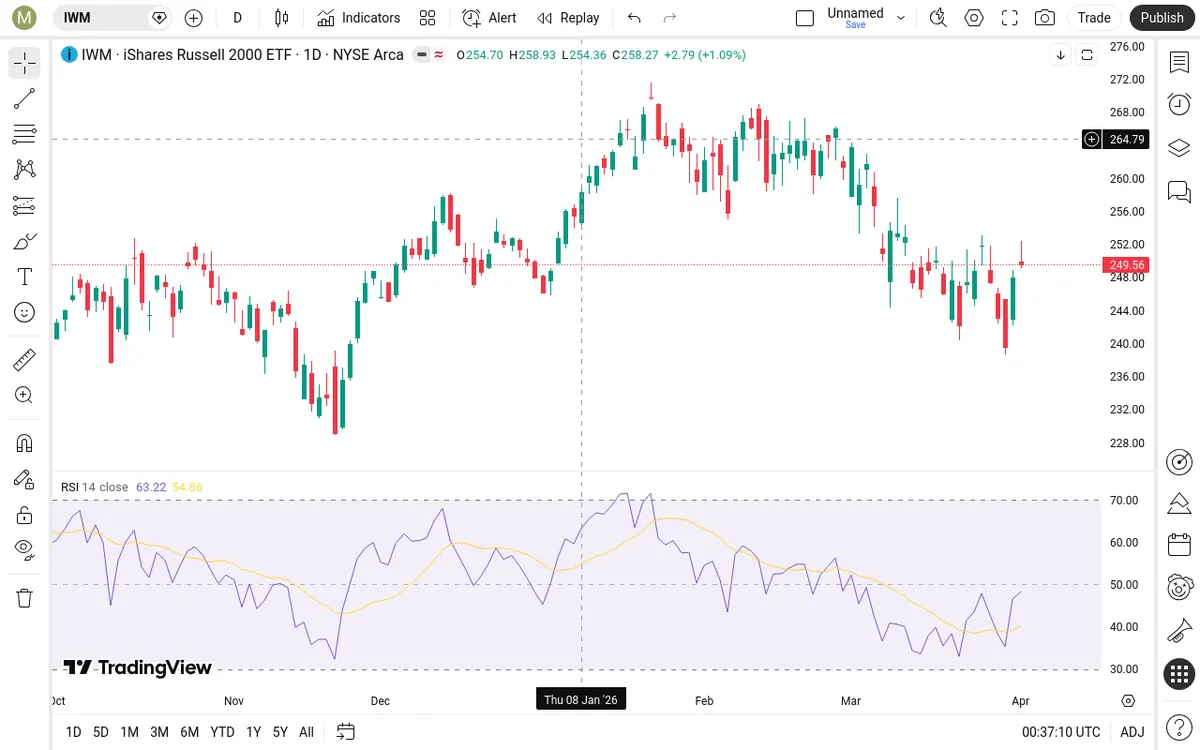Expand the layout management dropdown arrow
This screenshot has height=750, width=1200.
point(901,18)
